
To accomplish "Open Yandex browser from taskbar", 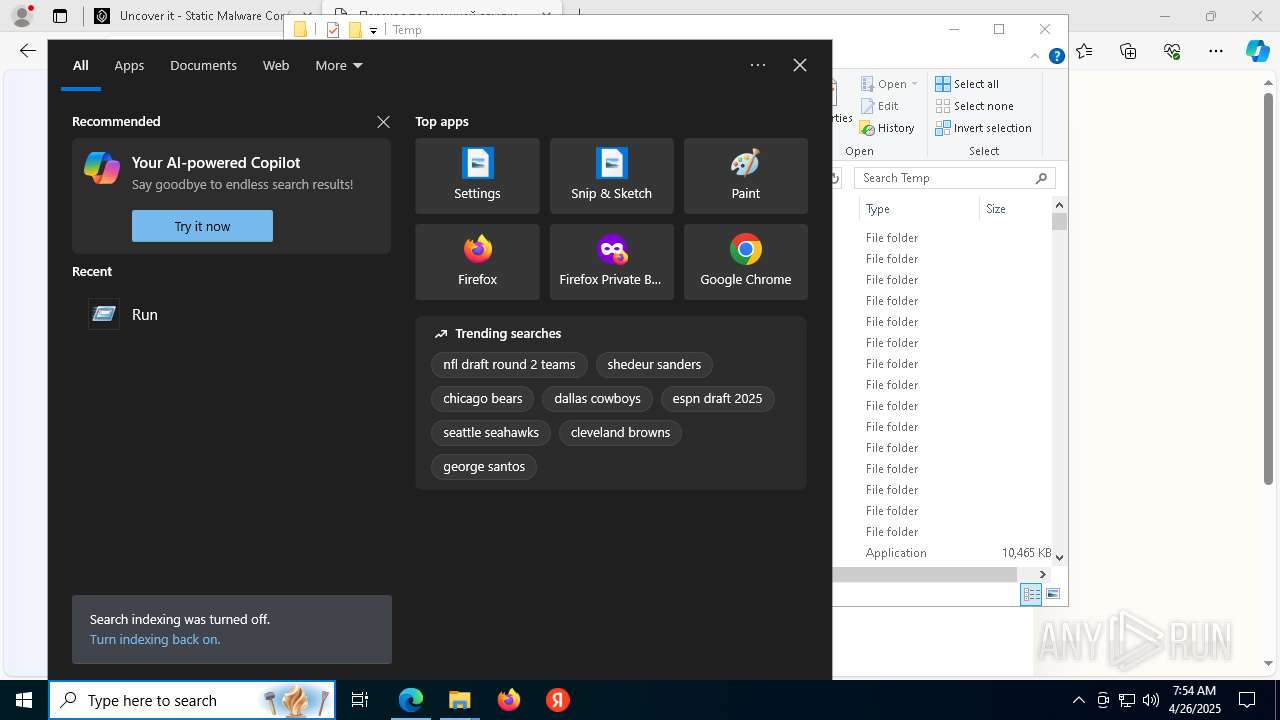I will [x=558, y=700].
